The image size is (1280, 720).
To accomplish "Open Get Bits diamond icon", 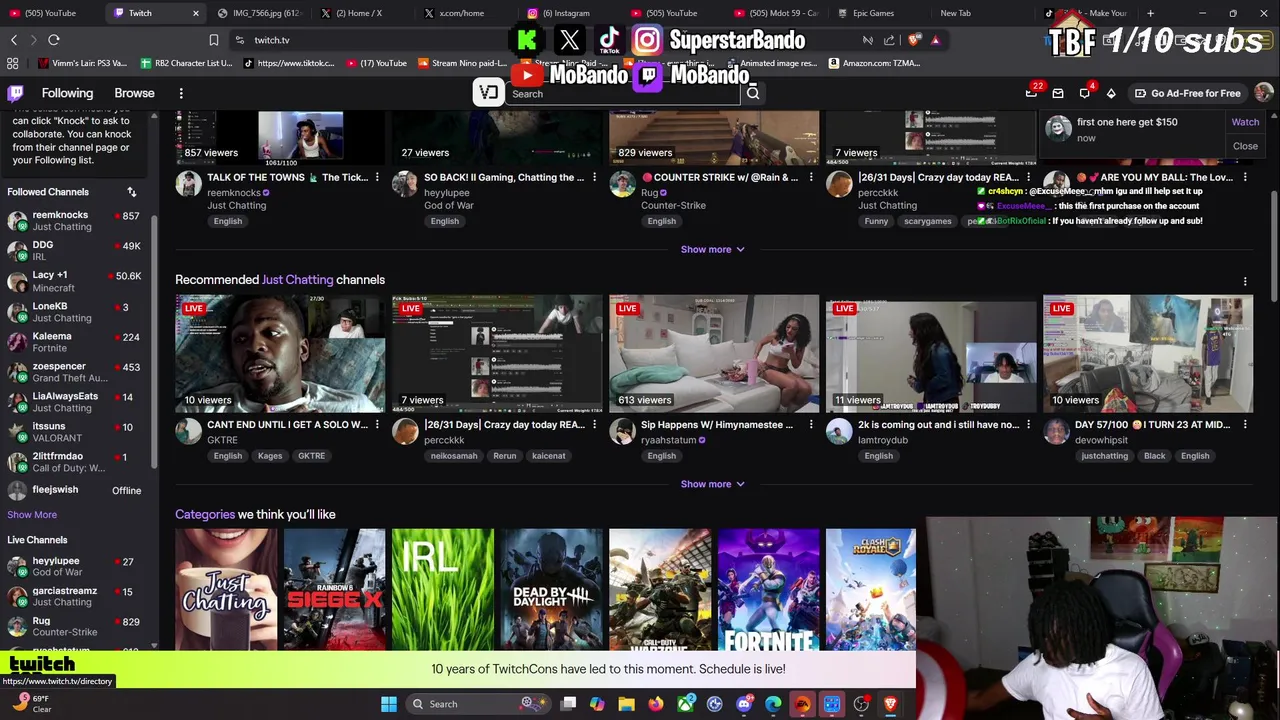I will [1111, 93].
